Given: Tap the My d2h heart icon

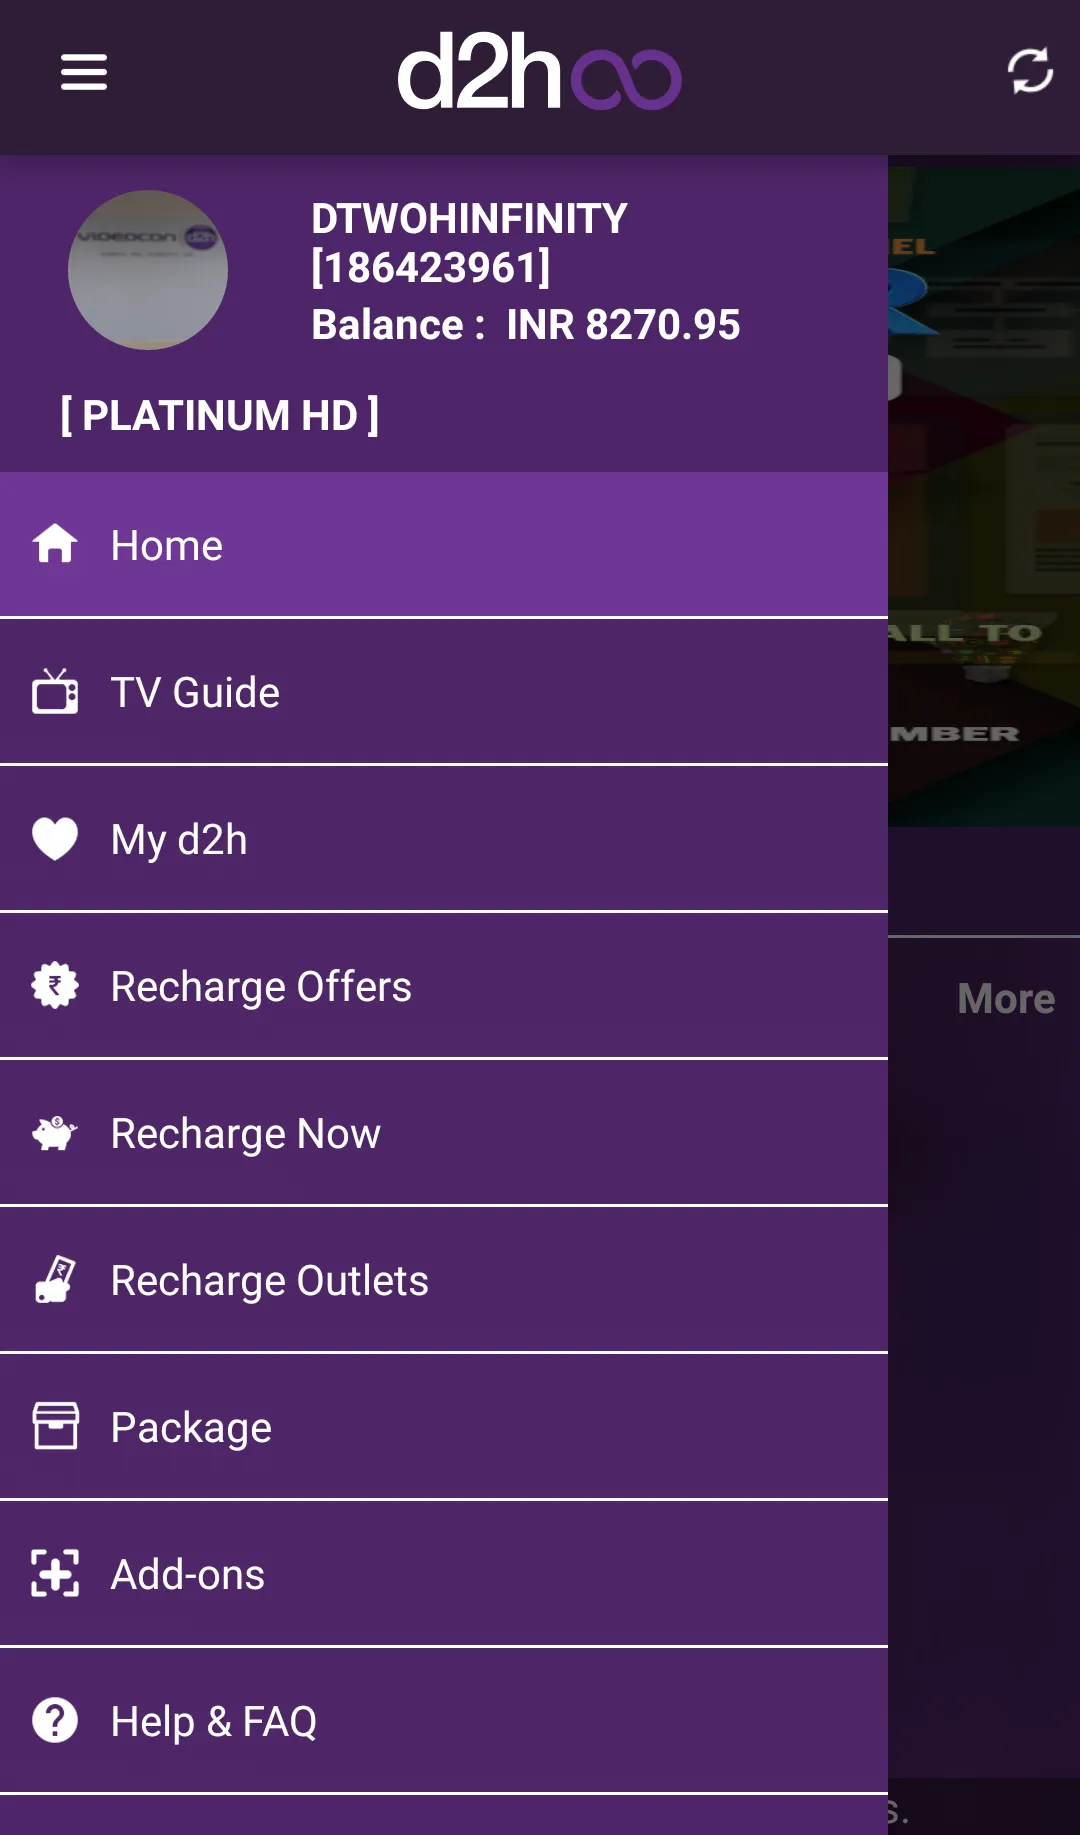Looking at the screenshot, I should coord(55,838).
